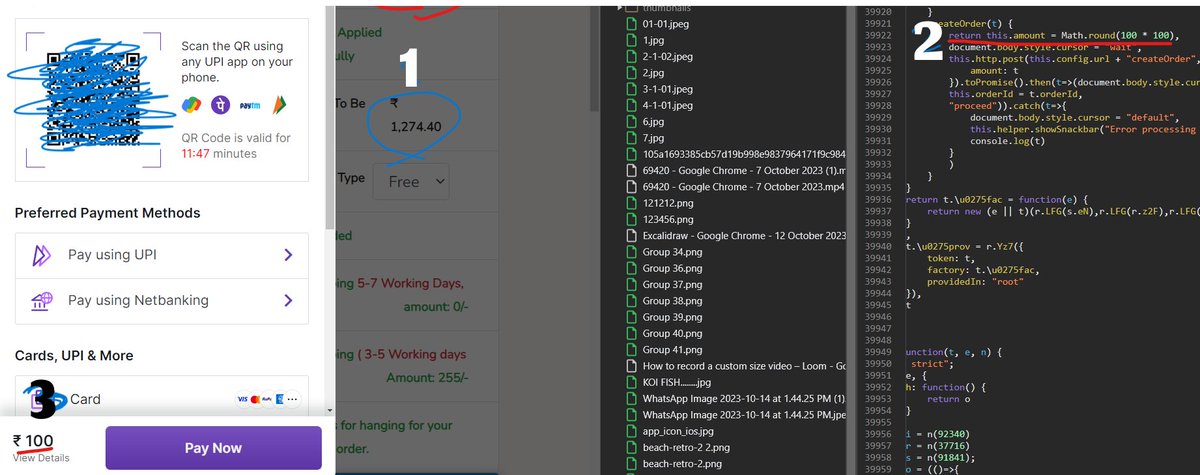
Task: Click the bank icon beside Pay using Netbanking
Action: [42, 300]
